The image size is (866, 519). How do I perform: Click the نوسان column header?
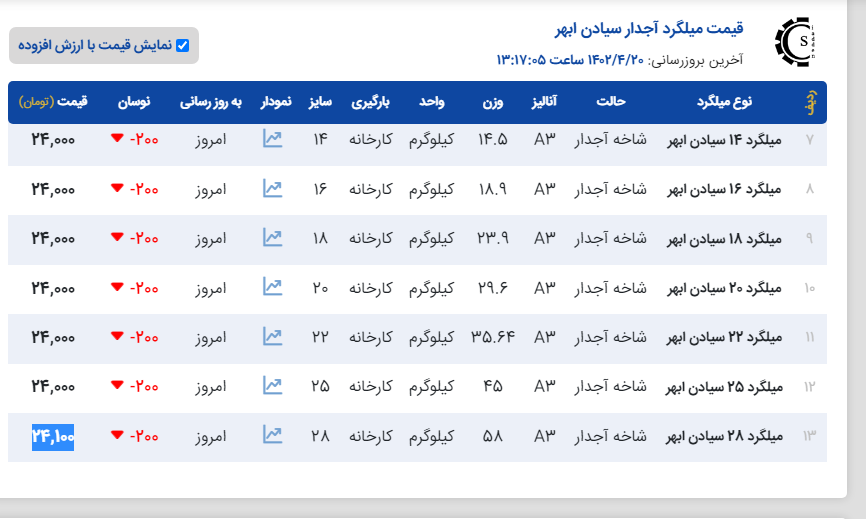tap(135, 102)
